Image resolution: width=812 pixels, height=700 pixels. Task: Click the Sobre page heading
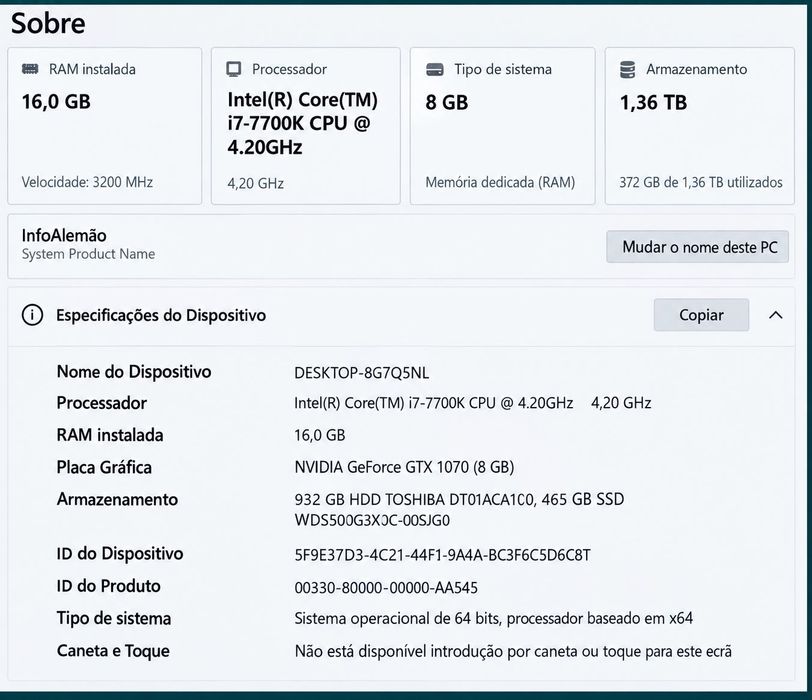click(48, 23)
